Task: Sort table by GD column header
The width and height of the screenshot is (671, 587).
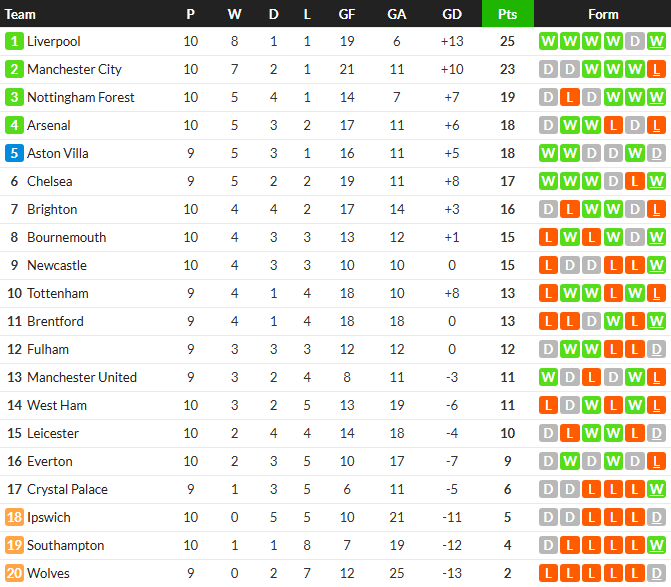Action: (x=452, y=14)
